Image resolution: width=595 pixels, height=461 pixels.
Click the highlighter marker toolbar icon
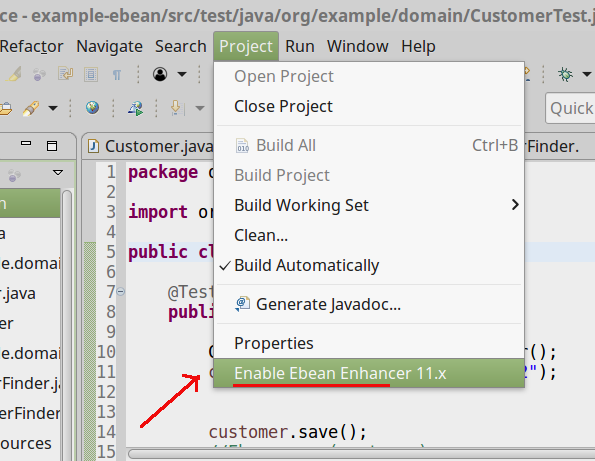[14, 74]
